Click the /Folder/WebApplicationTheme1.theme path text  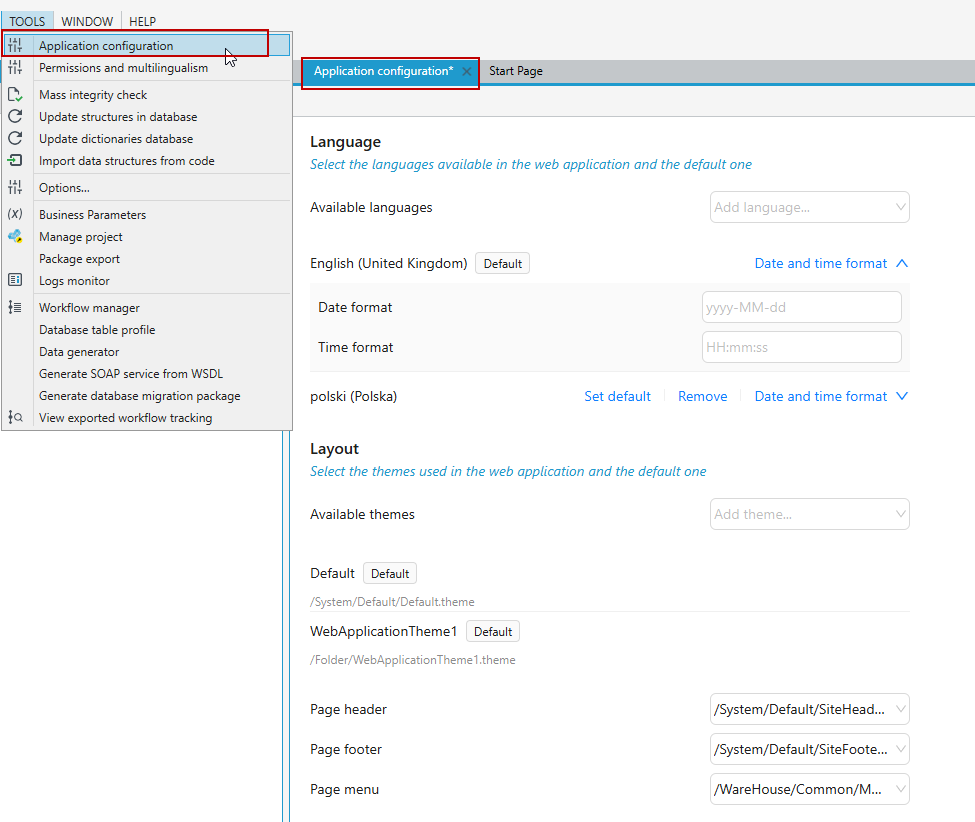413,660
